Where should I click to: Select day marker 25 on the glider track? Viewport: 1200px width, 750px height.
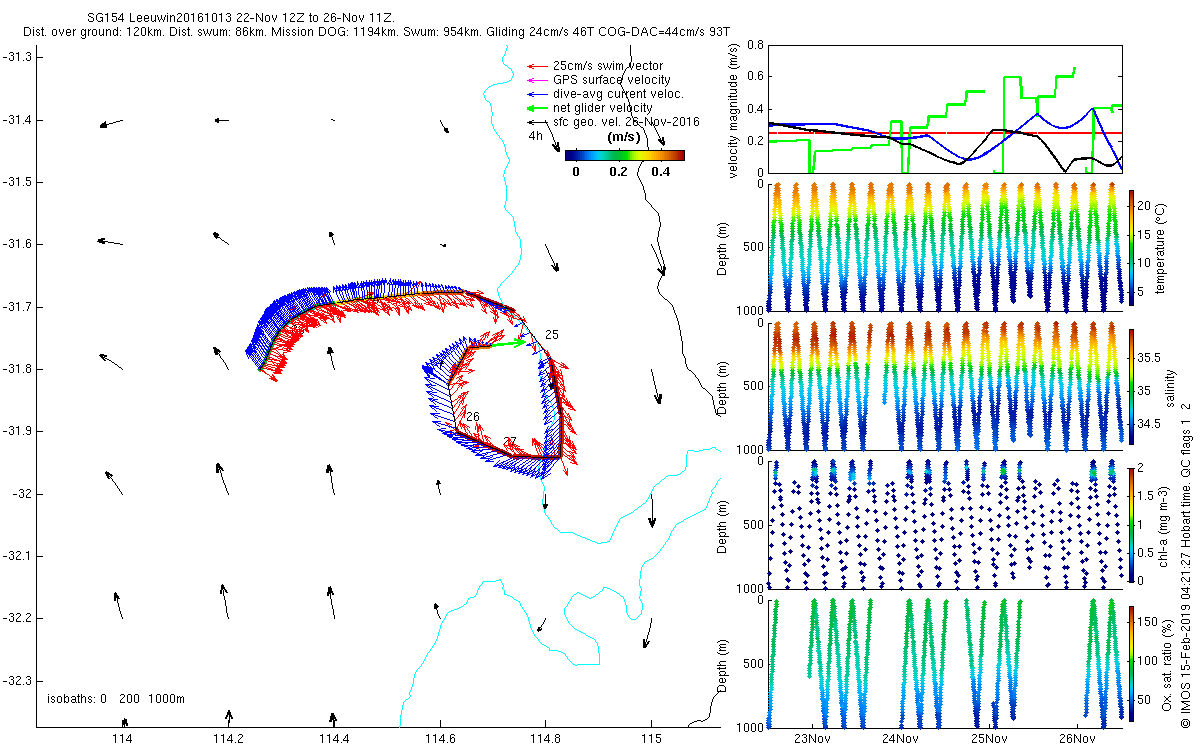pyautogui.click(x=551, y=334)
